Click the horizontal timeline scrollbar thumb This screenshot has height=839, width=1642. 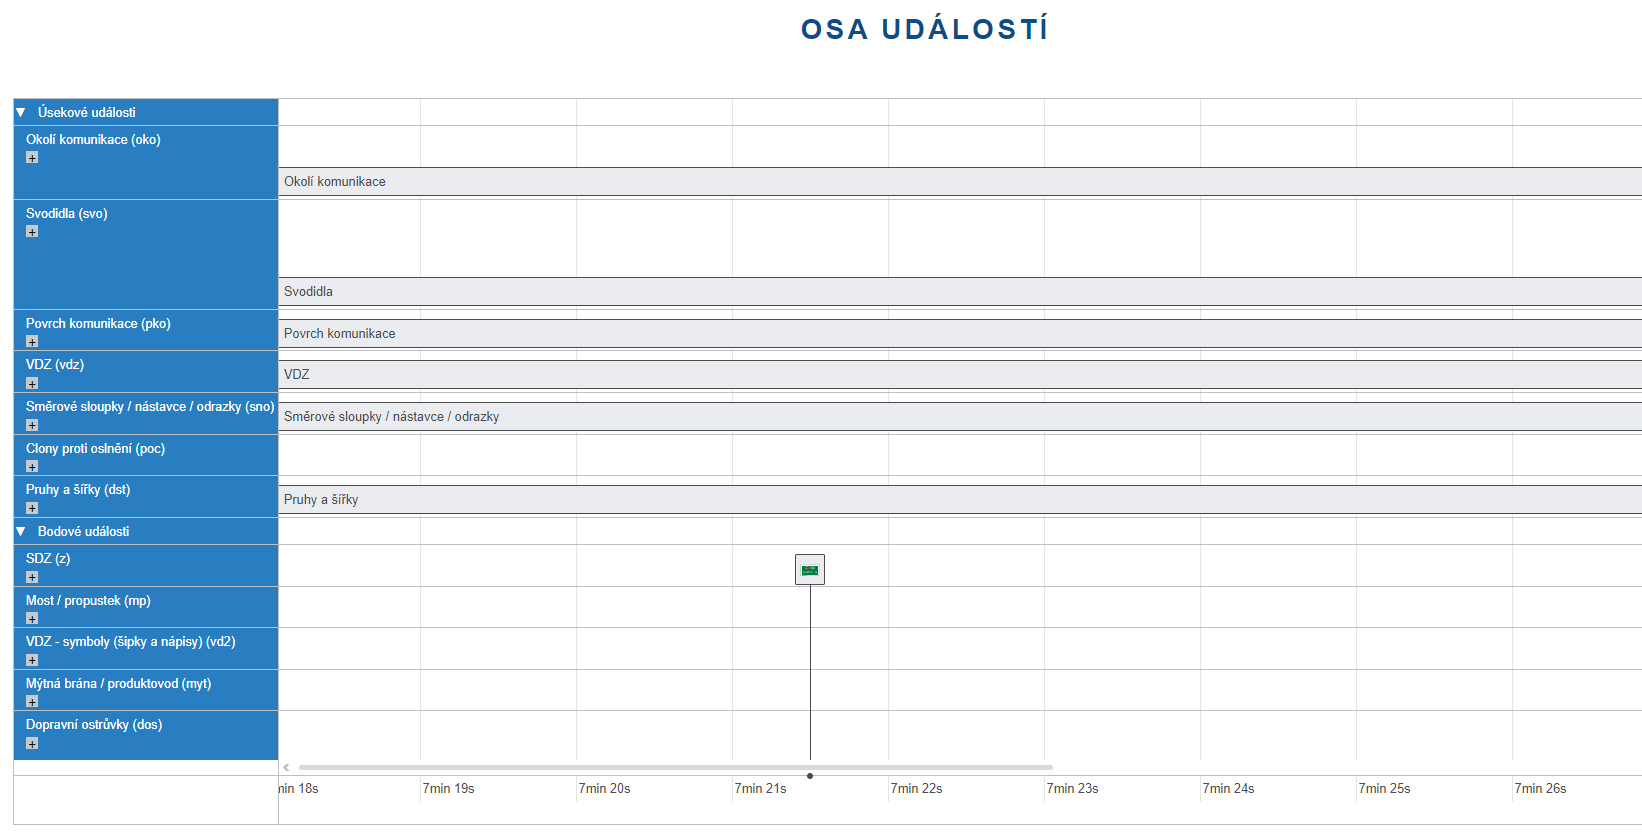675,768
